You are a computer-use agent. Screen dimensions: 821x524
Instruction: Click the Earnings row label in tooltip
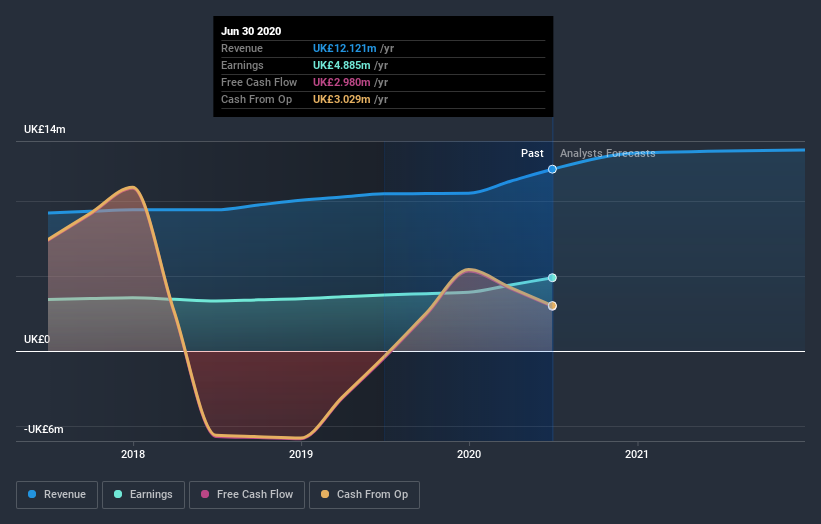coord(242,65)
